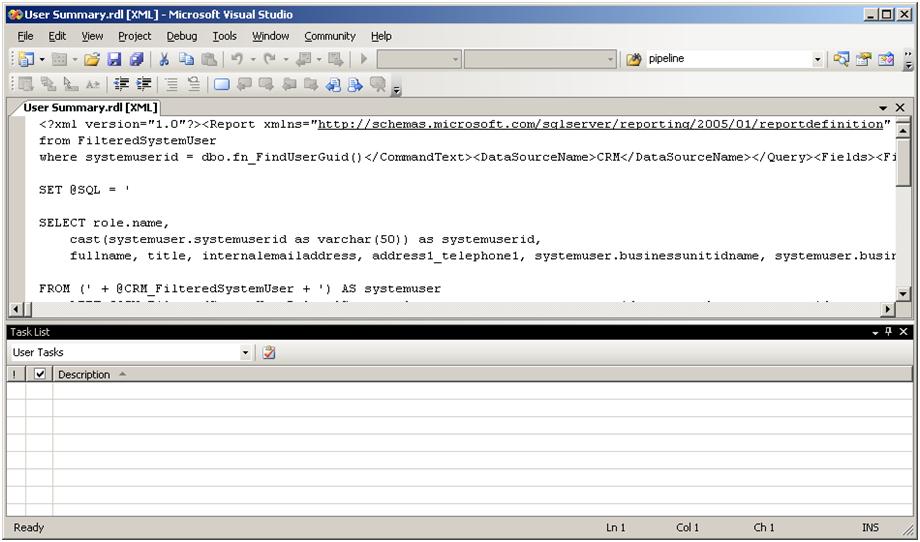Click the Increase Line Indent icon
920x542 pixels.
pos(143,84)
